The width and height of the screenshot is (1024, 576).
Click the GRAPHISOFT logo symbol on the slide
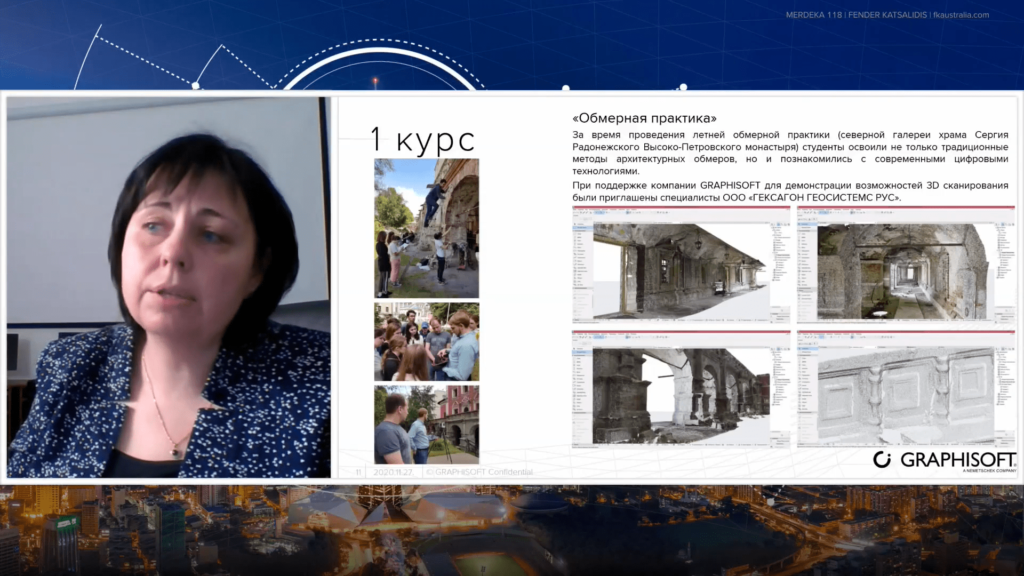(x=882, y=459)
